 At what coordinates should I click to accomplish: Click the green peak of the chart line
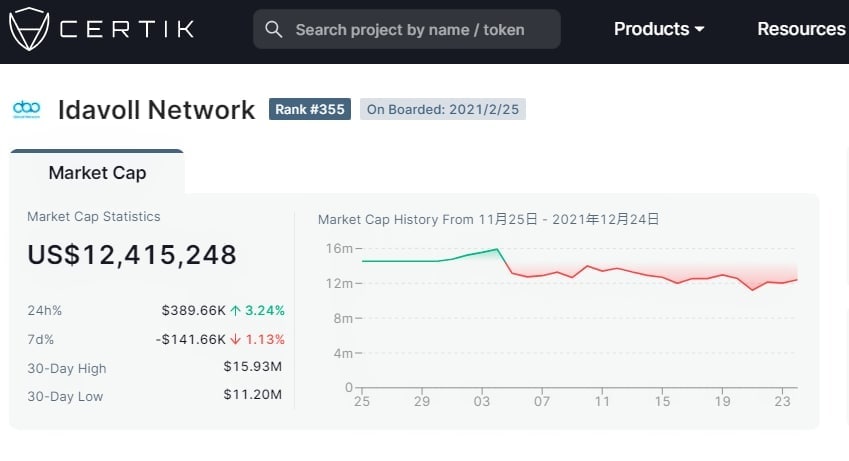coord(497,249)
